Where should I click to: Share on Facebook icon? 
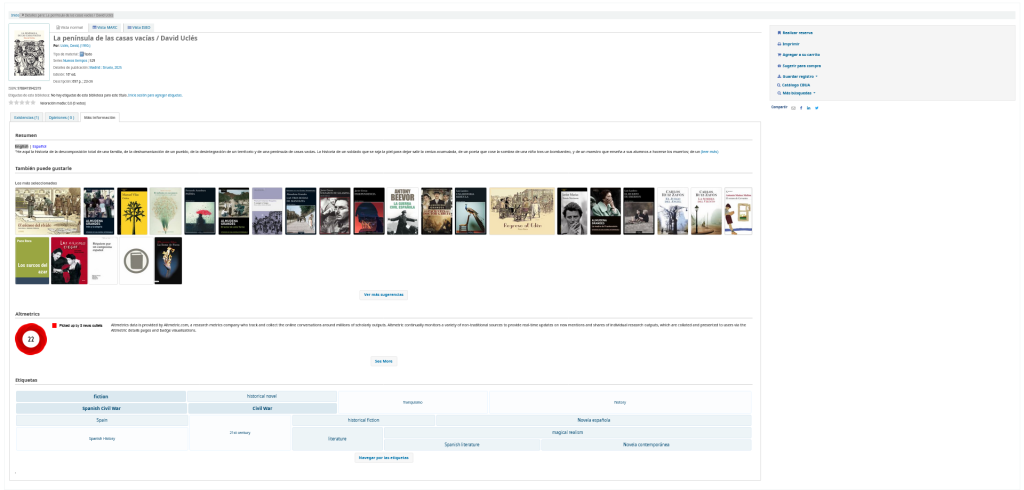[x=801, y=107]
